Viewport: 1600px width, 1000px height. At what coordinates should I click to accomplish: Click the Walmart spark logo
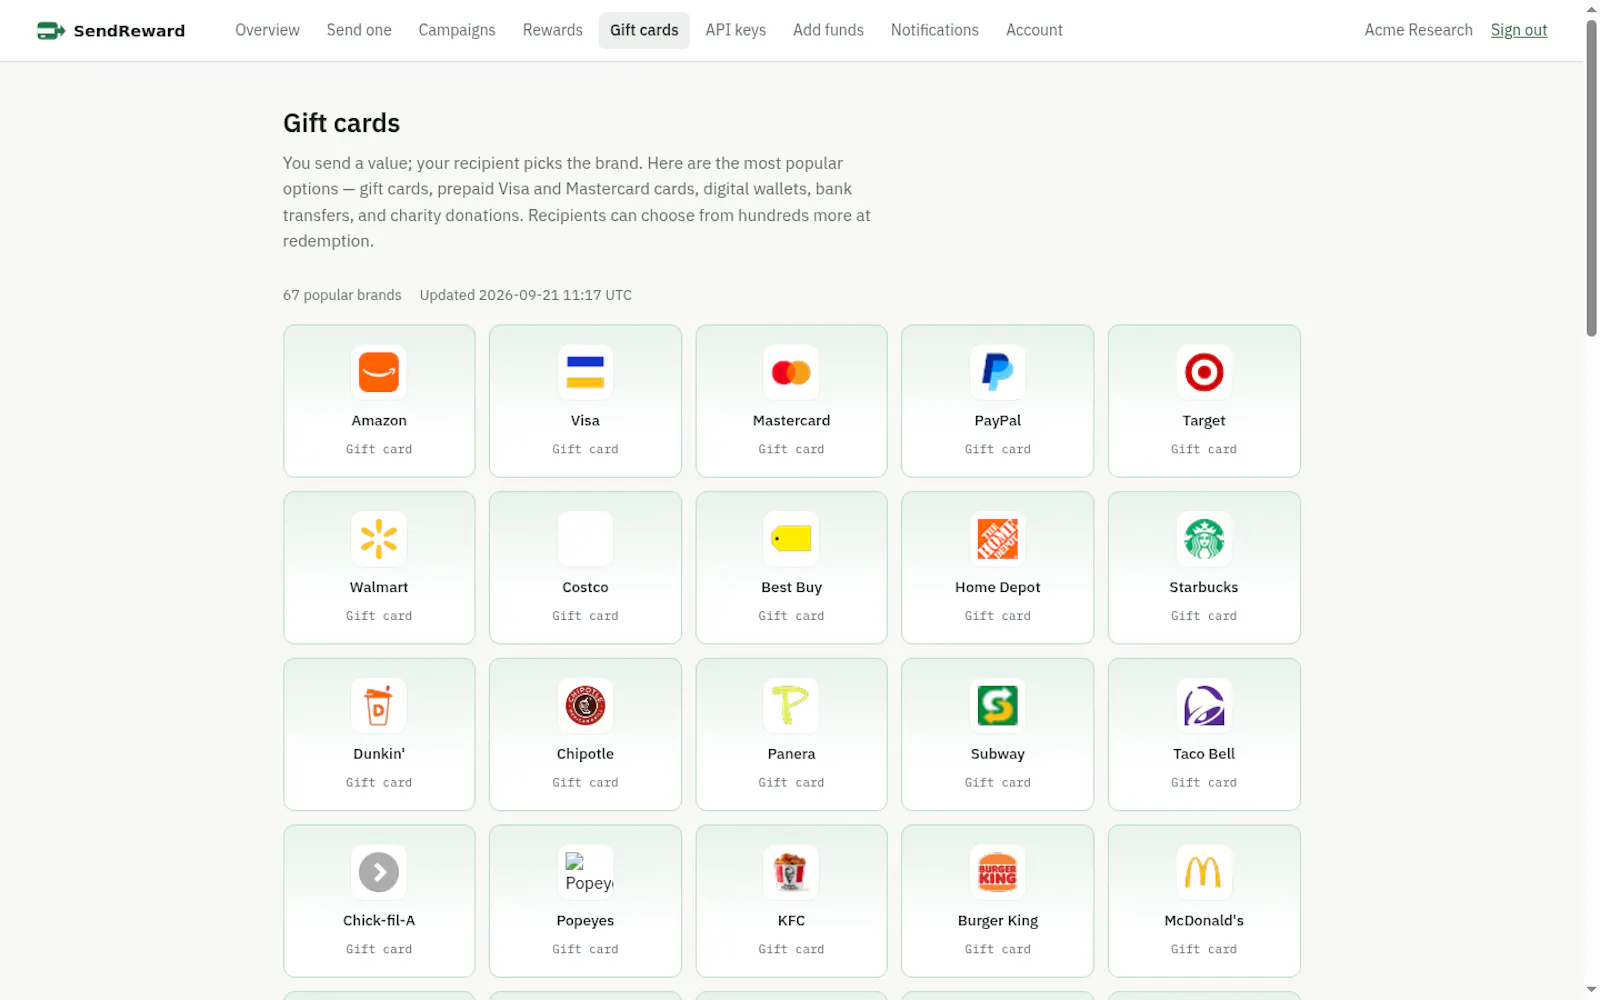click(379, 539)
